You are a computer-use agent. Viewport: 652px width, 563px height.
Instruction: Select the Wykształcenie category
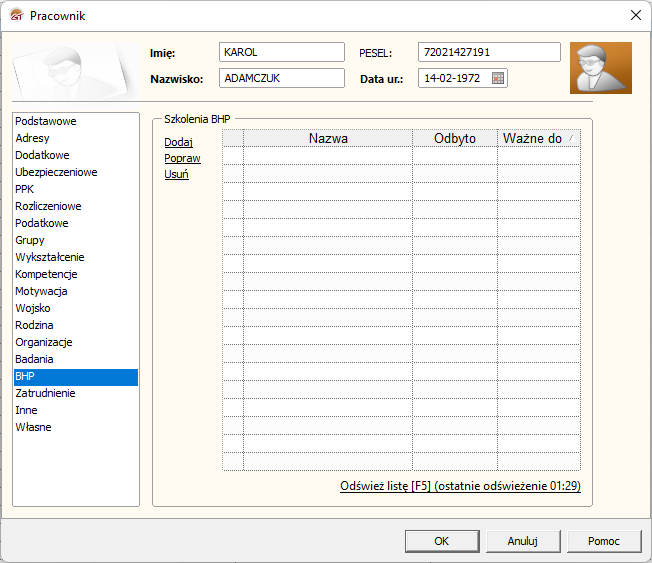[50, 257]
